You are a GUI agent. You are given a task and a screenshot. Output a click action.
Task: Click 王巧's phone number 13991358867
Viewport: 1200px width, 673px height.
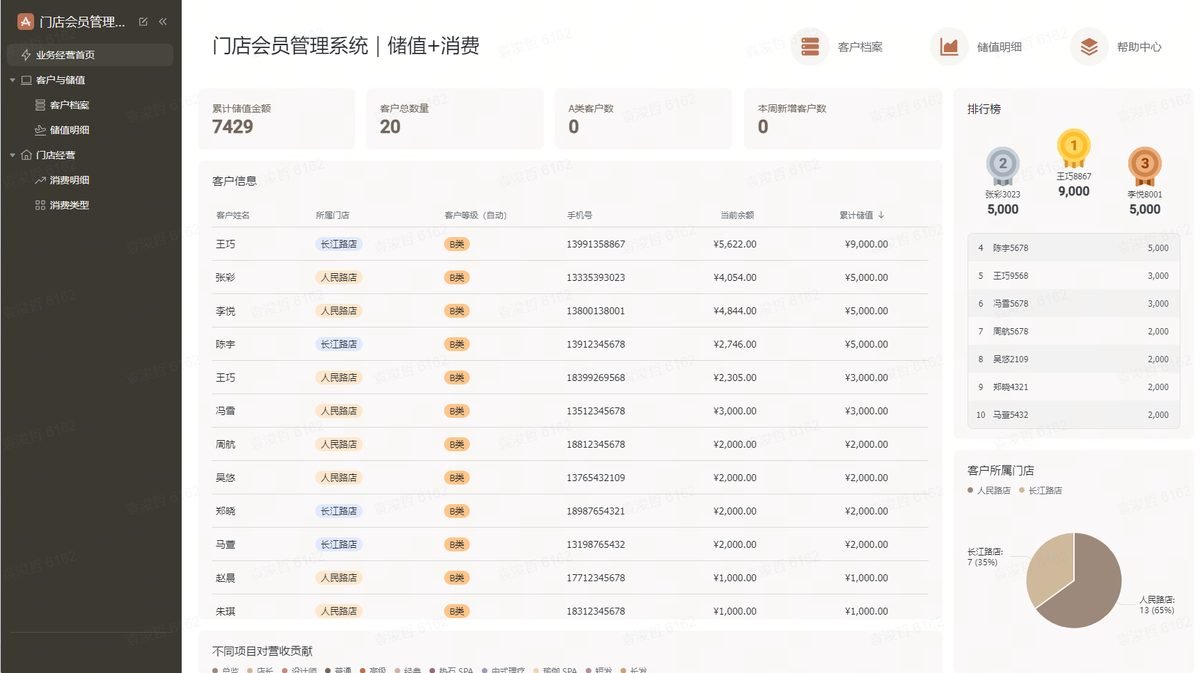tap(596, 244)
